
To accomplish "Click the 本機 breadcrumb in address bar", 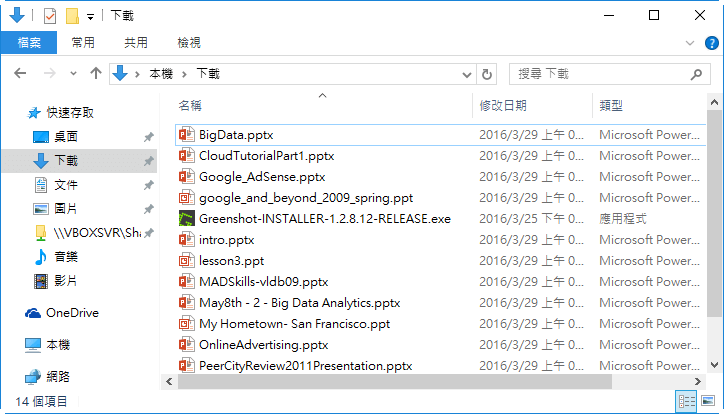I will [161, 74].
